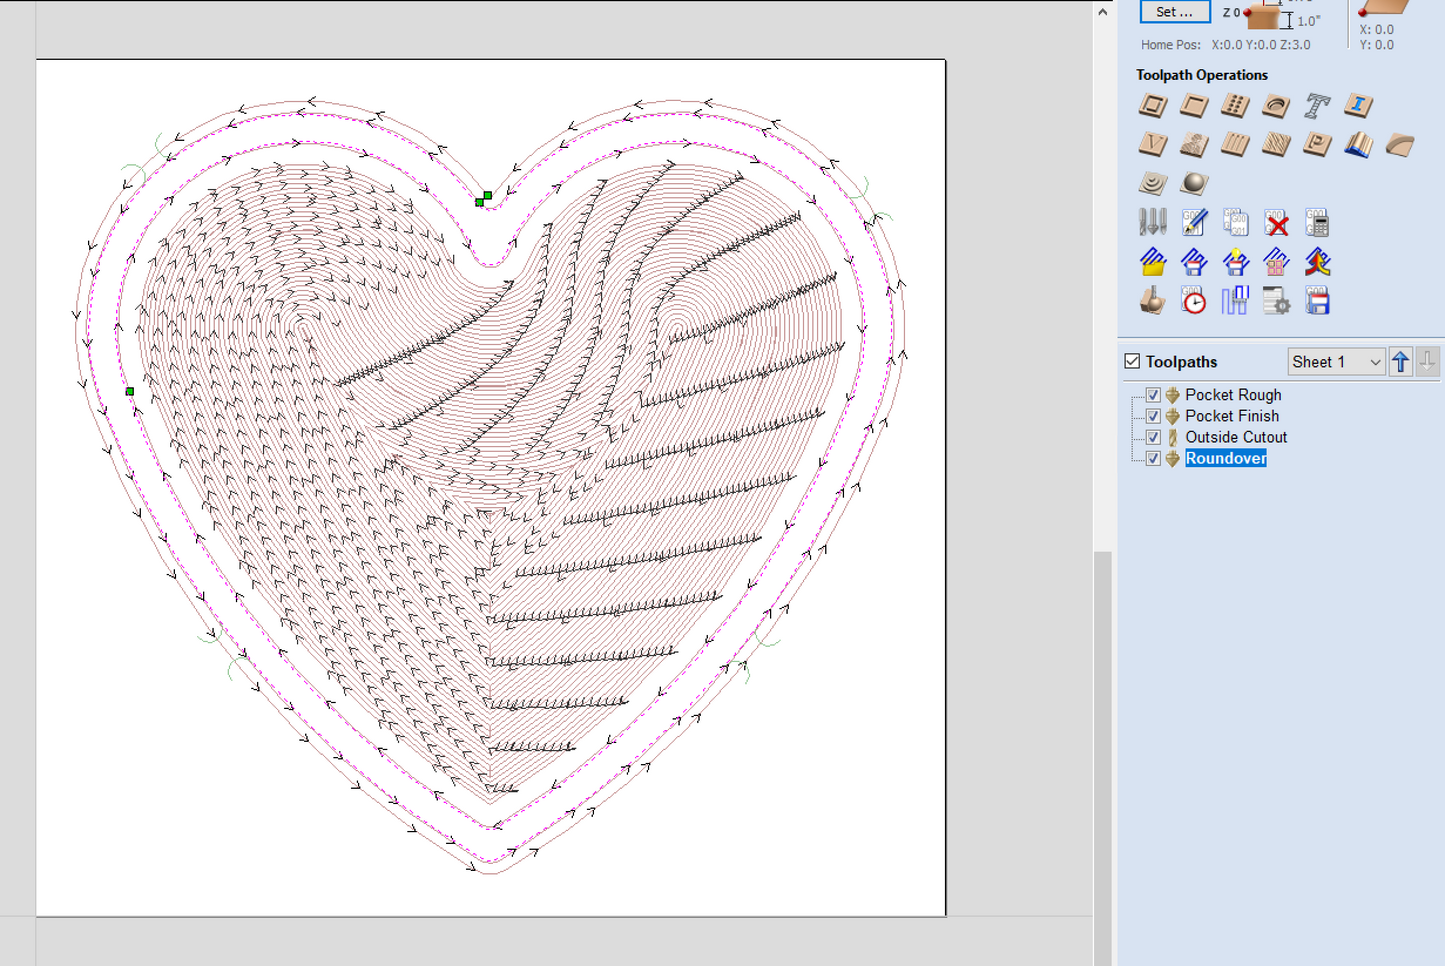Click the scroll up arrow
The height and width of the screenshot is (966, 1445).
[1102, 12]
